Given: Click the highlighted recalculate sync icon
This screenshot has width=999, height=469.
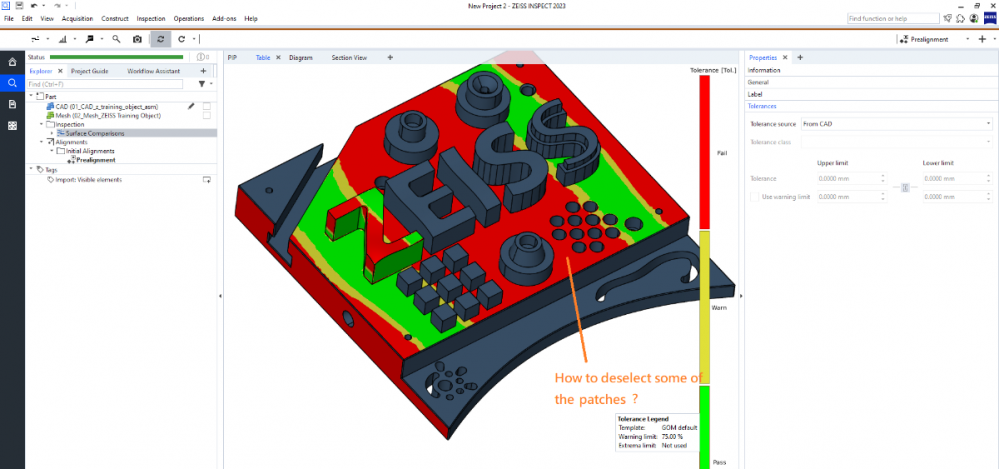Looking at the screenshot, I should pyautogui.click(x=160, y=39).
